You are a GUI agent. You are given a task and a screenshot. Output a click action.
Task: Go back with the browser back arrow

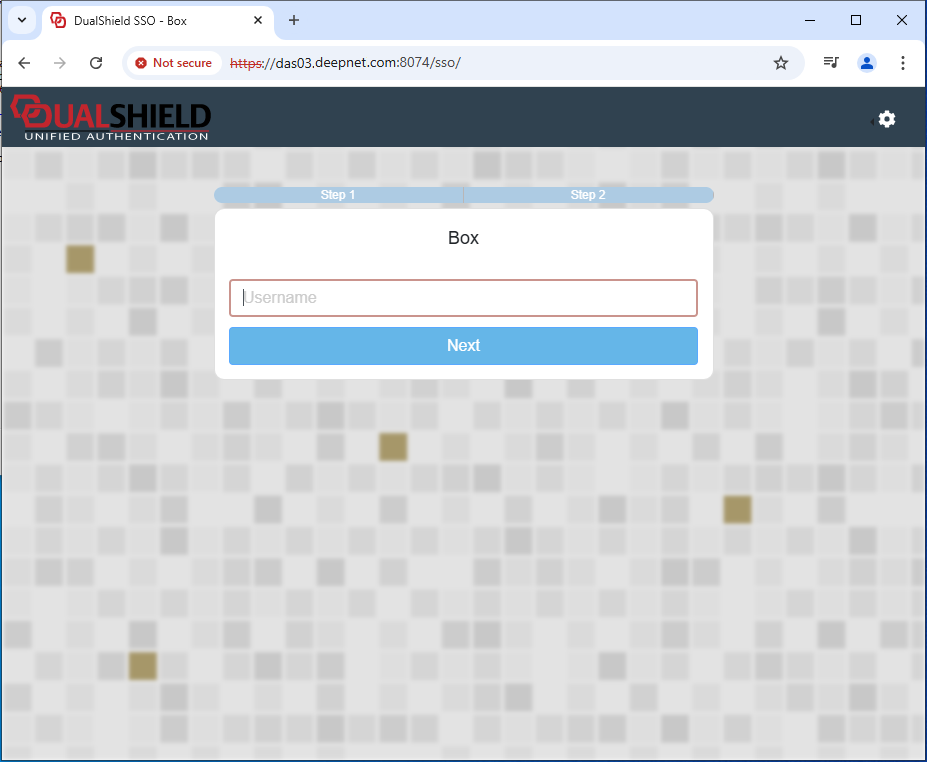24,63
